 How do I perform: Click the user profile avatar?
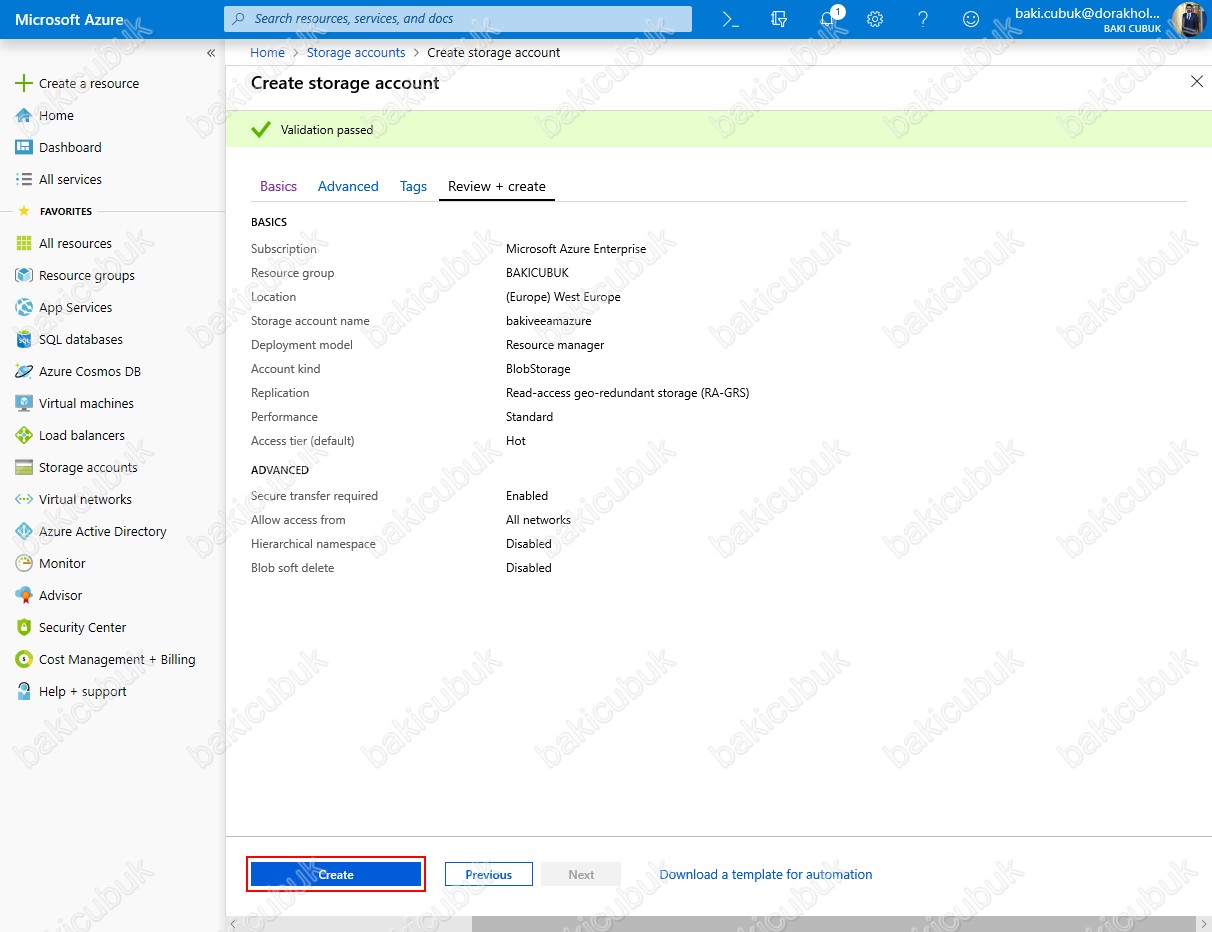1188,19
